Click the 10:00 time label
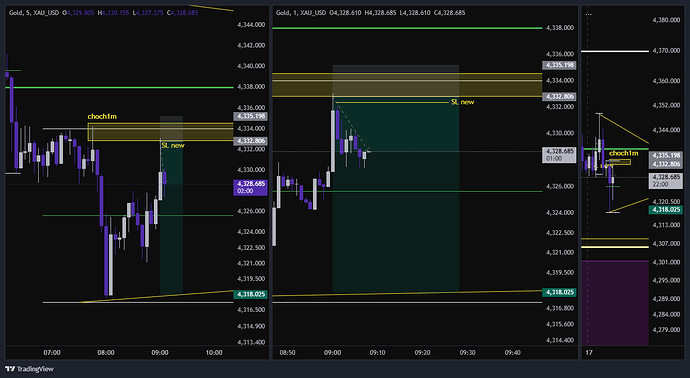The image size is (690, 378). (214, 352)
